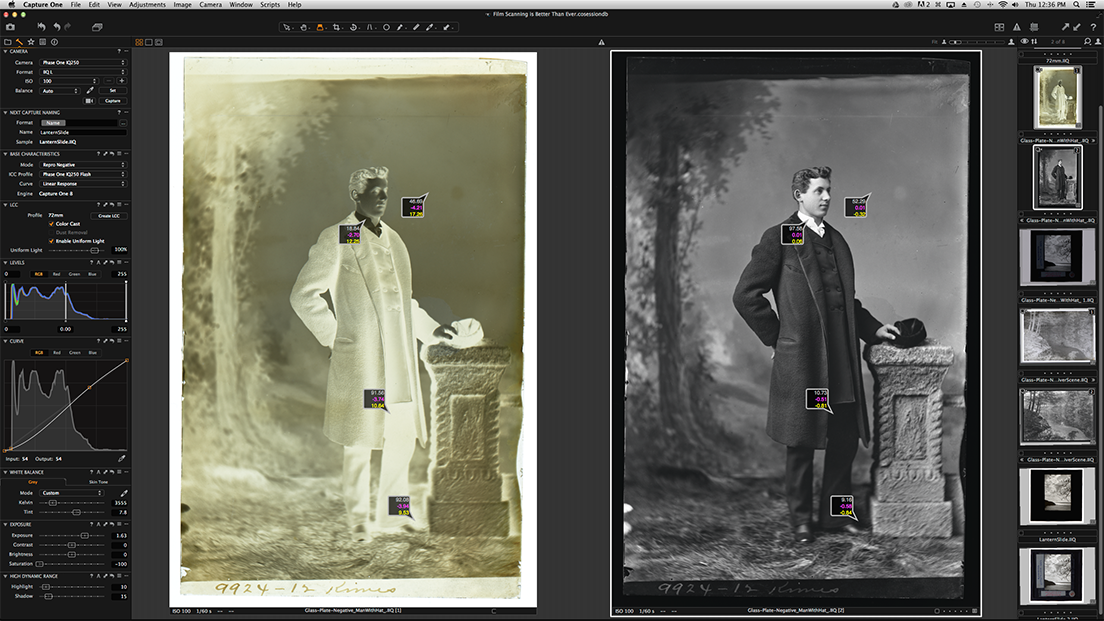Screen dimensions: 1104x621
Task: Switch viewer to multi-view grid mode
Action: pyautogui.click(x=139, y=42)
